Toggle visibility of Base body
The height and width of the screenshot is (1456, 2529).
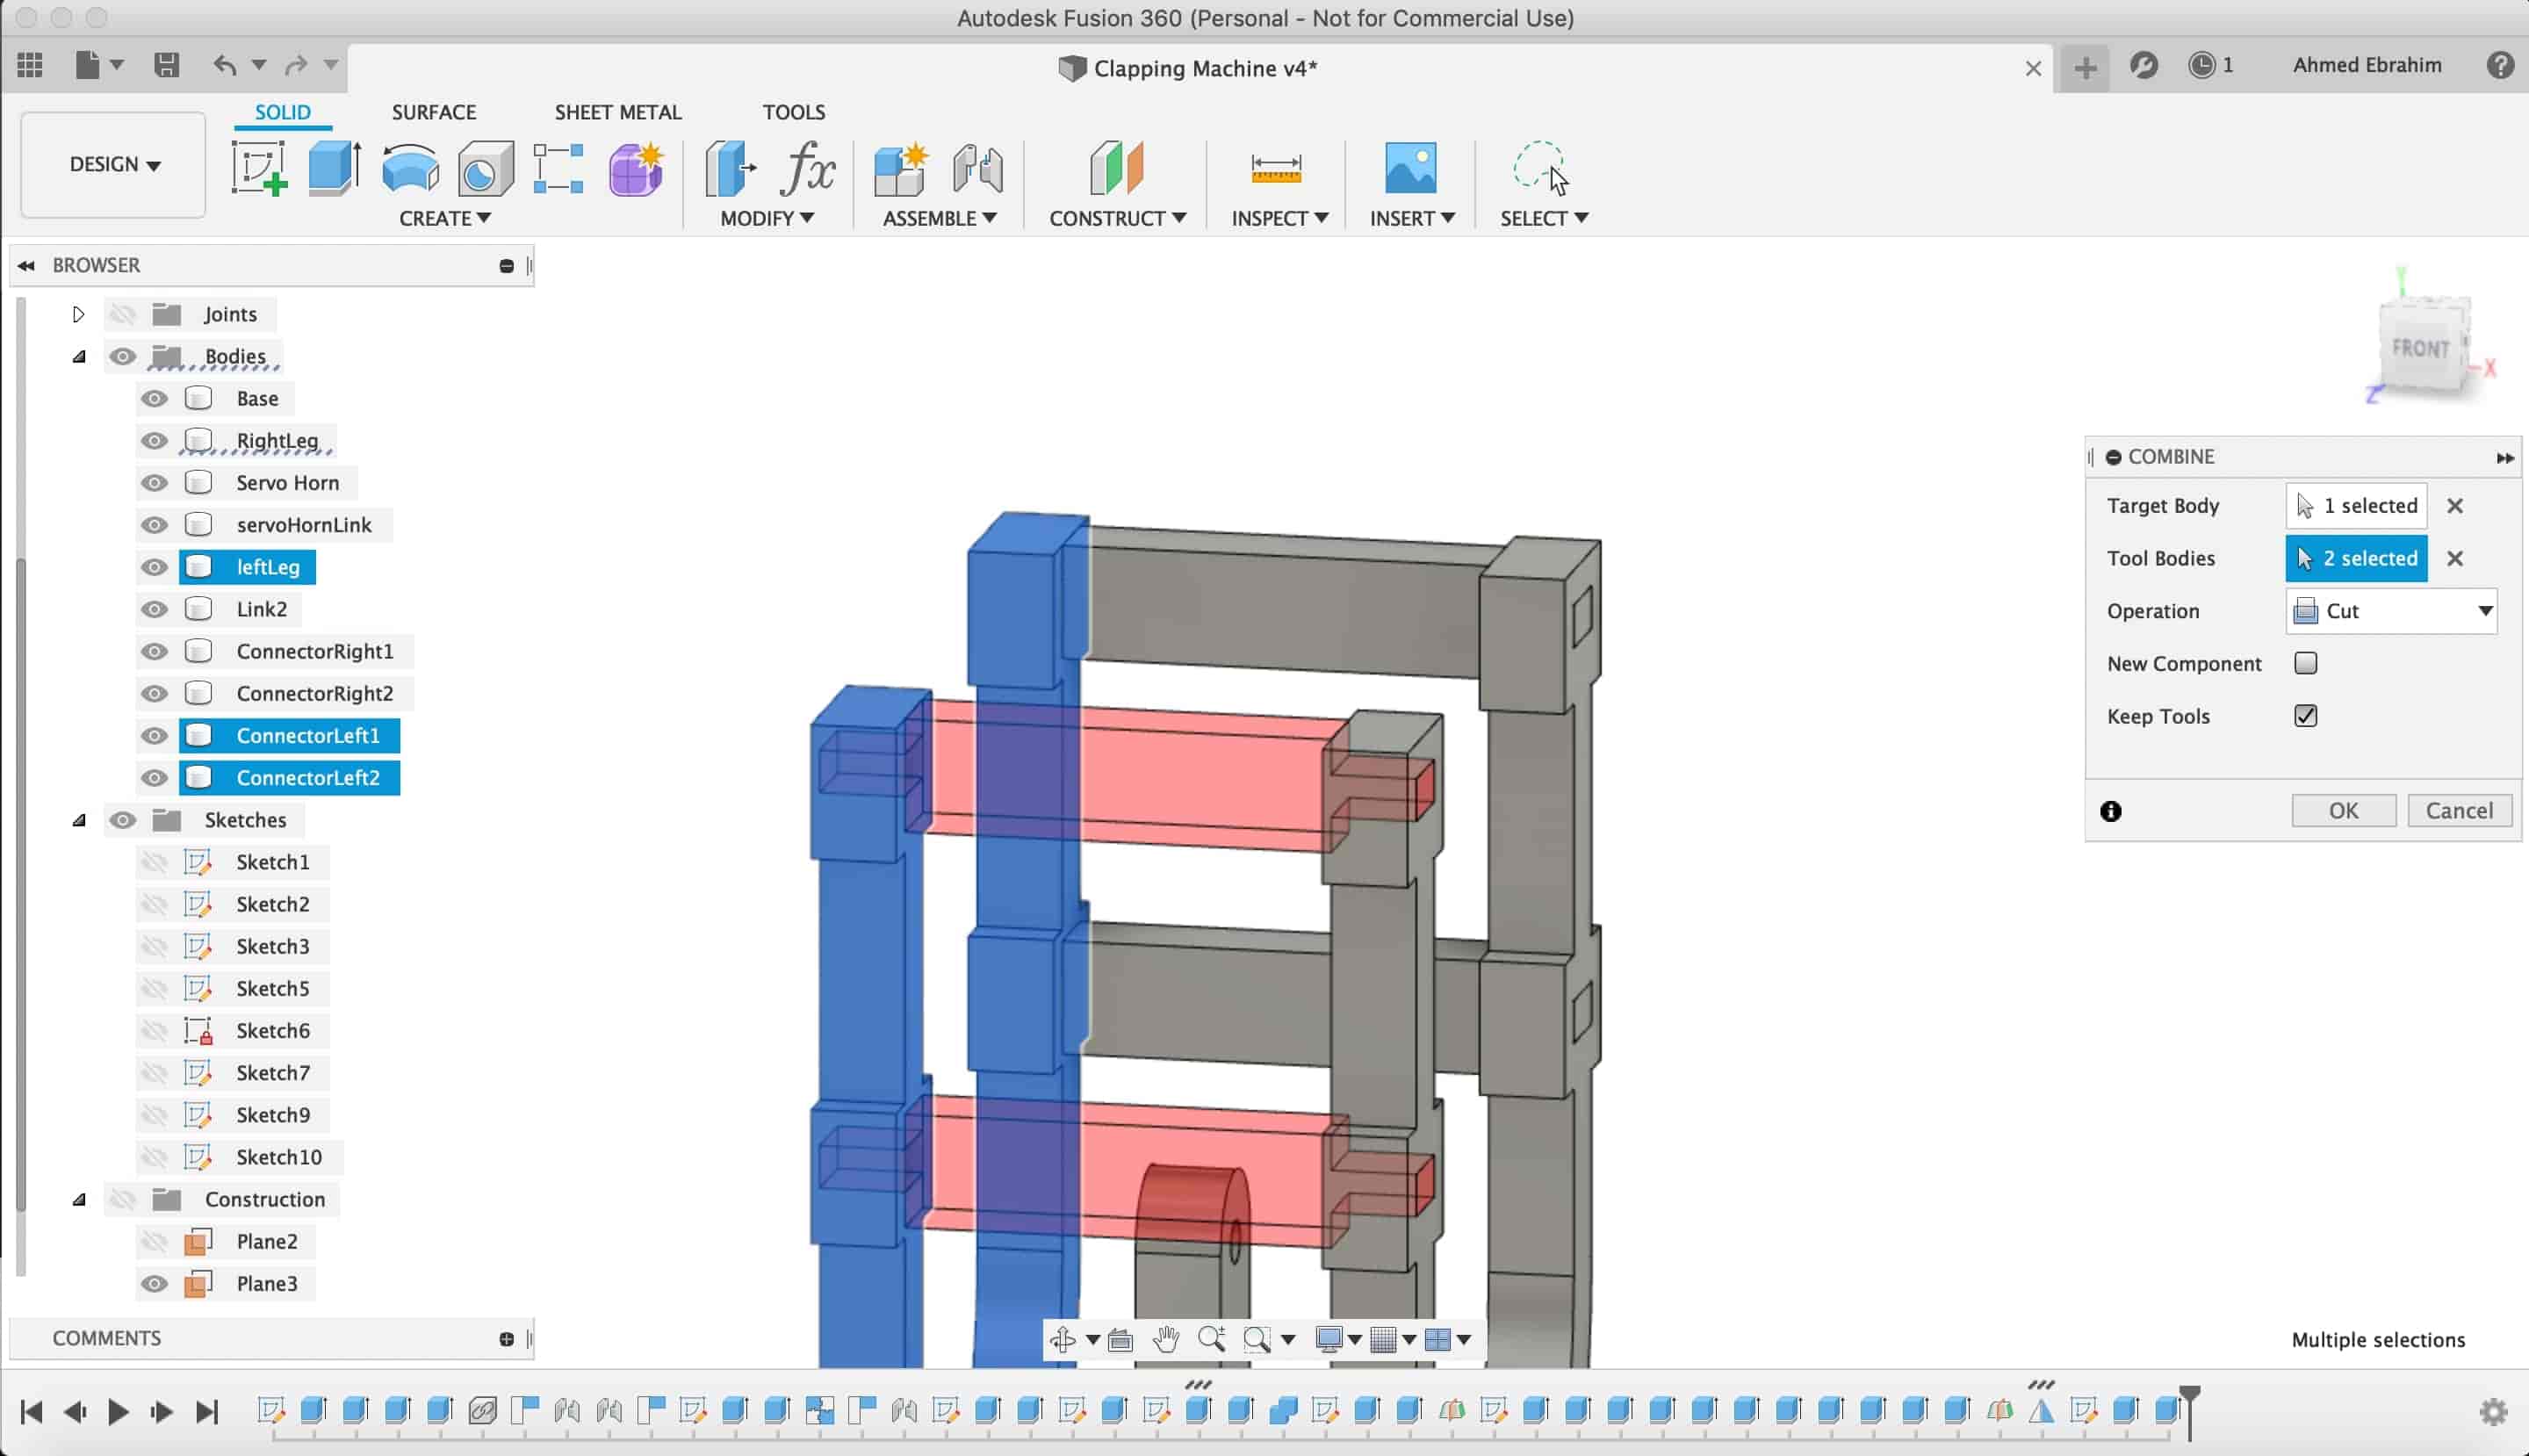click(154, 398)
